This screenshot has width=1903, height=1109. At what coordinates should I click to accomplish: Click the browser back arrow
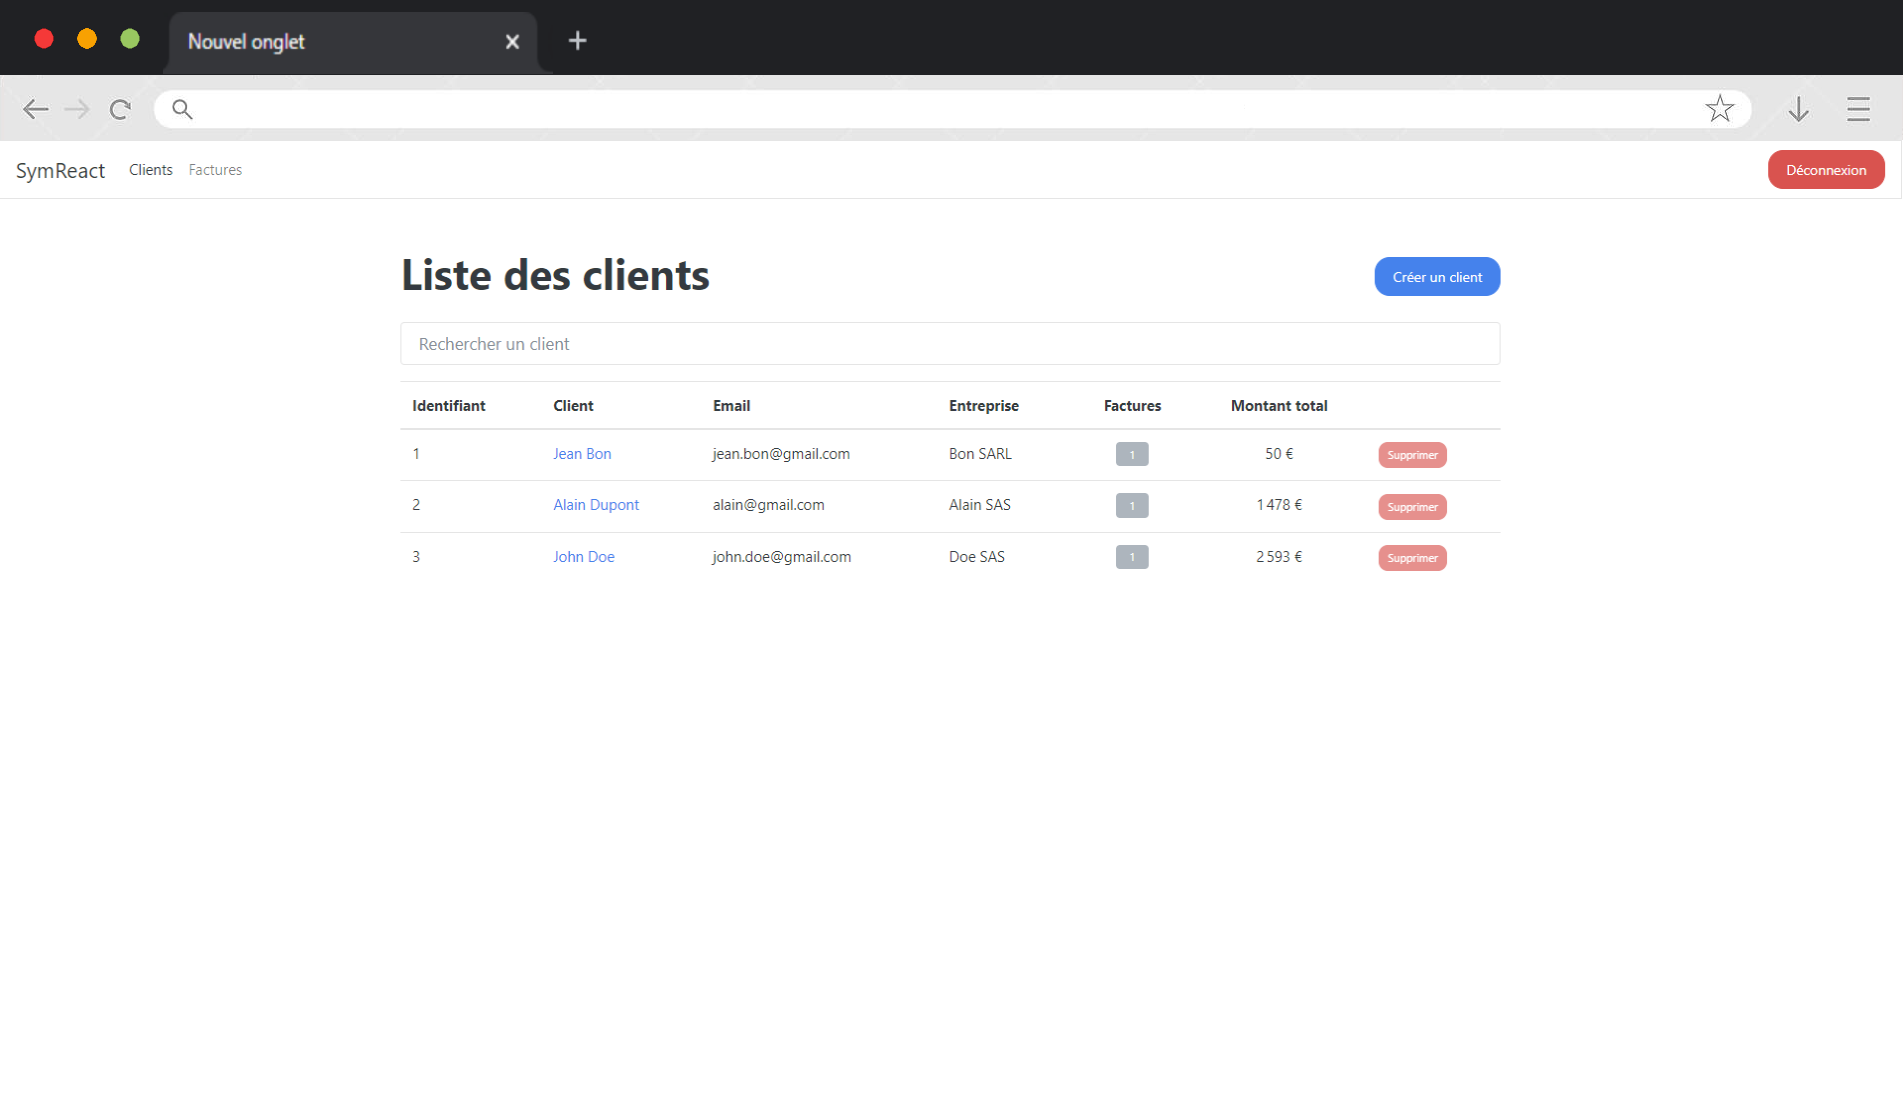[36, 109]
